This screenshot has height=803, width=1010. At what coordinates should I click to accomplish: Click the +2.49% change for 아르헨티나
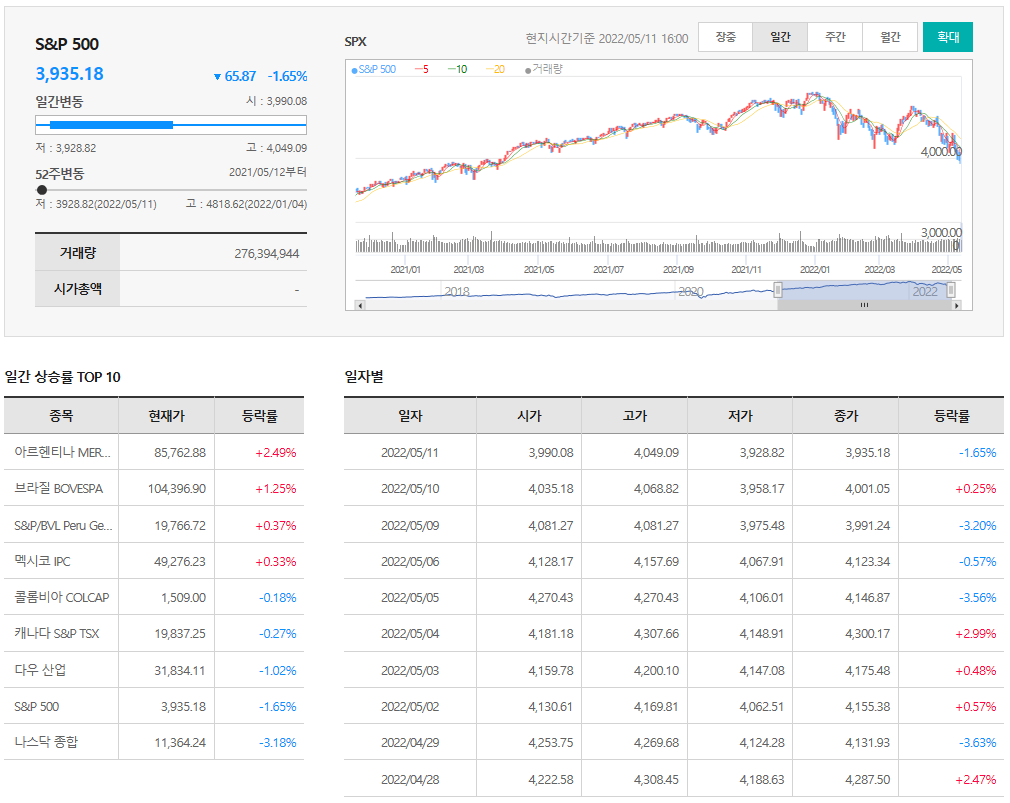click(x=276, y=452)
